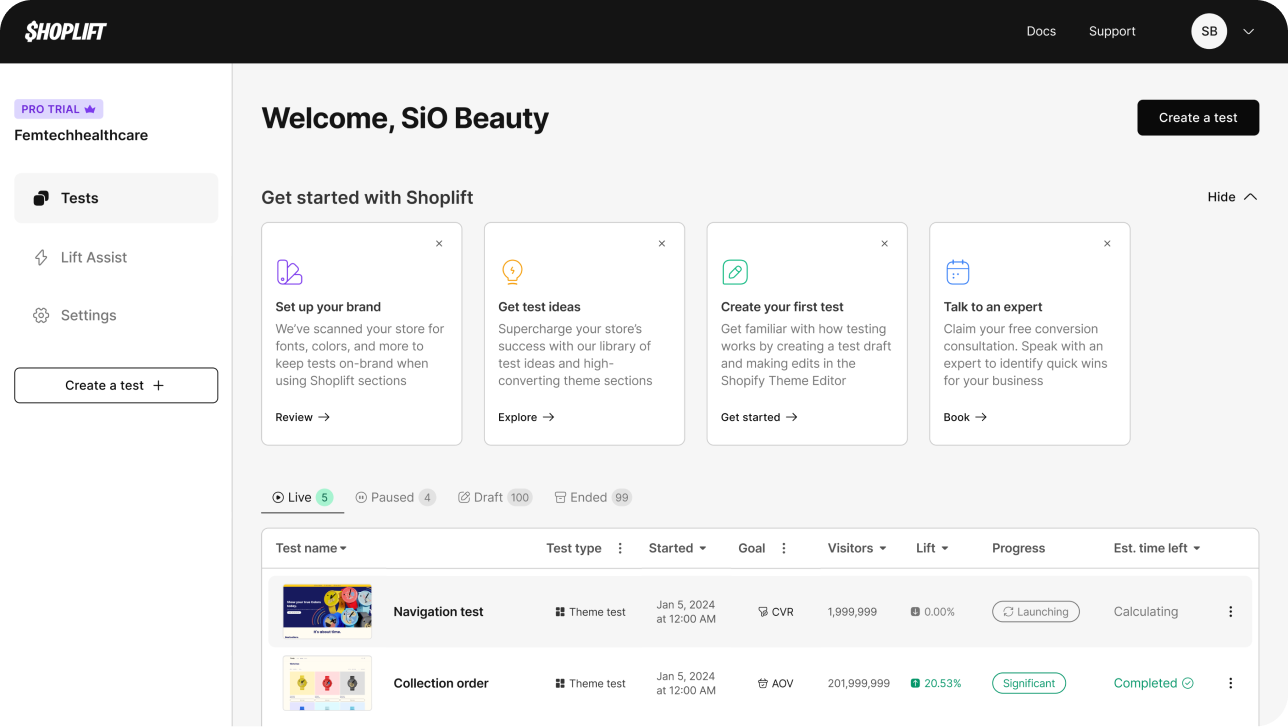Viewport: 1288px width, 727px height.
Task: Open the Collection order thumbnail
Action: (327, 683)
